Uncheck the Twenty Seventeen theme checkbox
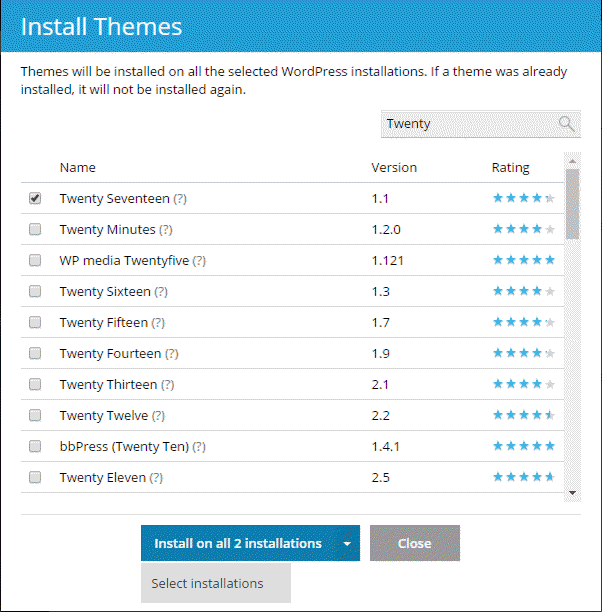This screenshot has height=612, width=602. 35,199
